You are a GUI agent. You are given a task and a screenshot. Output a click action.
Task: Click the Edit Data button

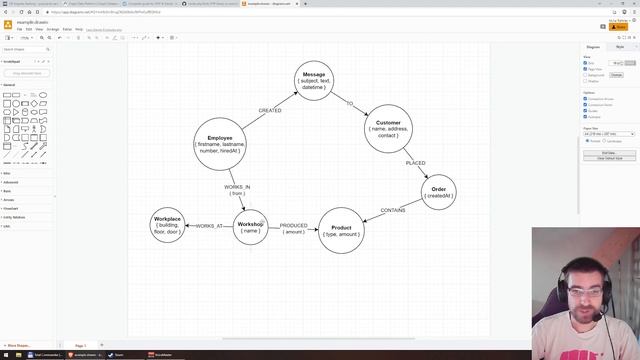(609, 153)
